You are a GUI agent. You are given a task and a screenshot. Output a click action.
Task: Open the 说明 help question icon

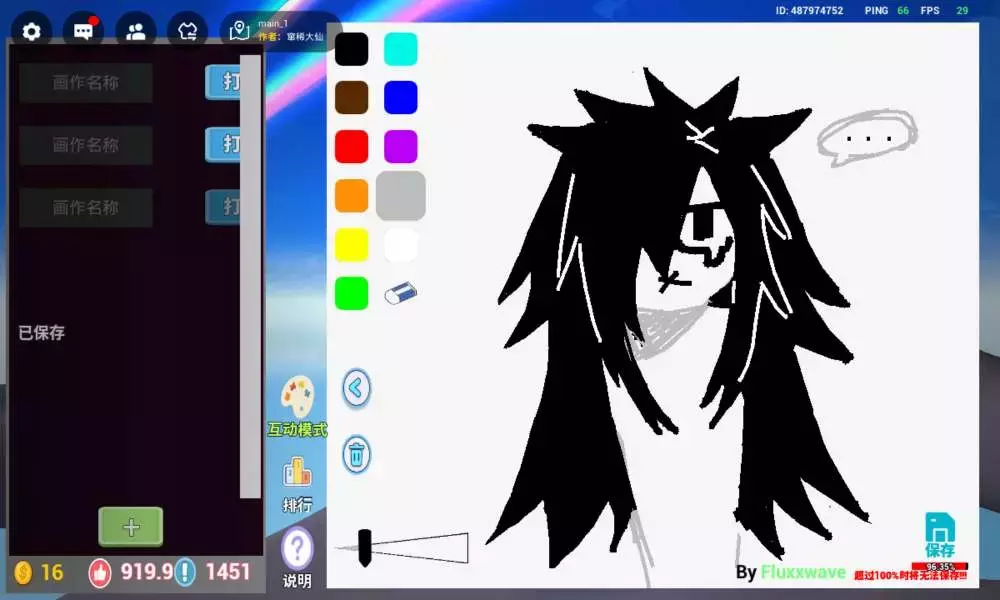pyautogui.click(x=297, y=555)
